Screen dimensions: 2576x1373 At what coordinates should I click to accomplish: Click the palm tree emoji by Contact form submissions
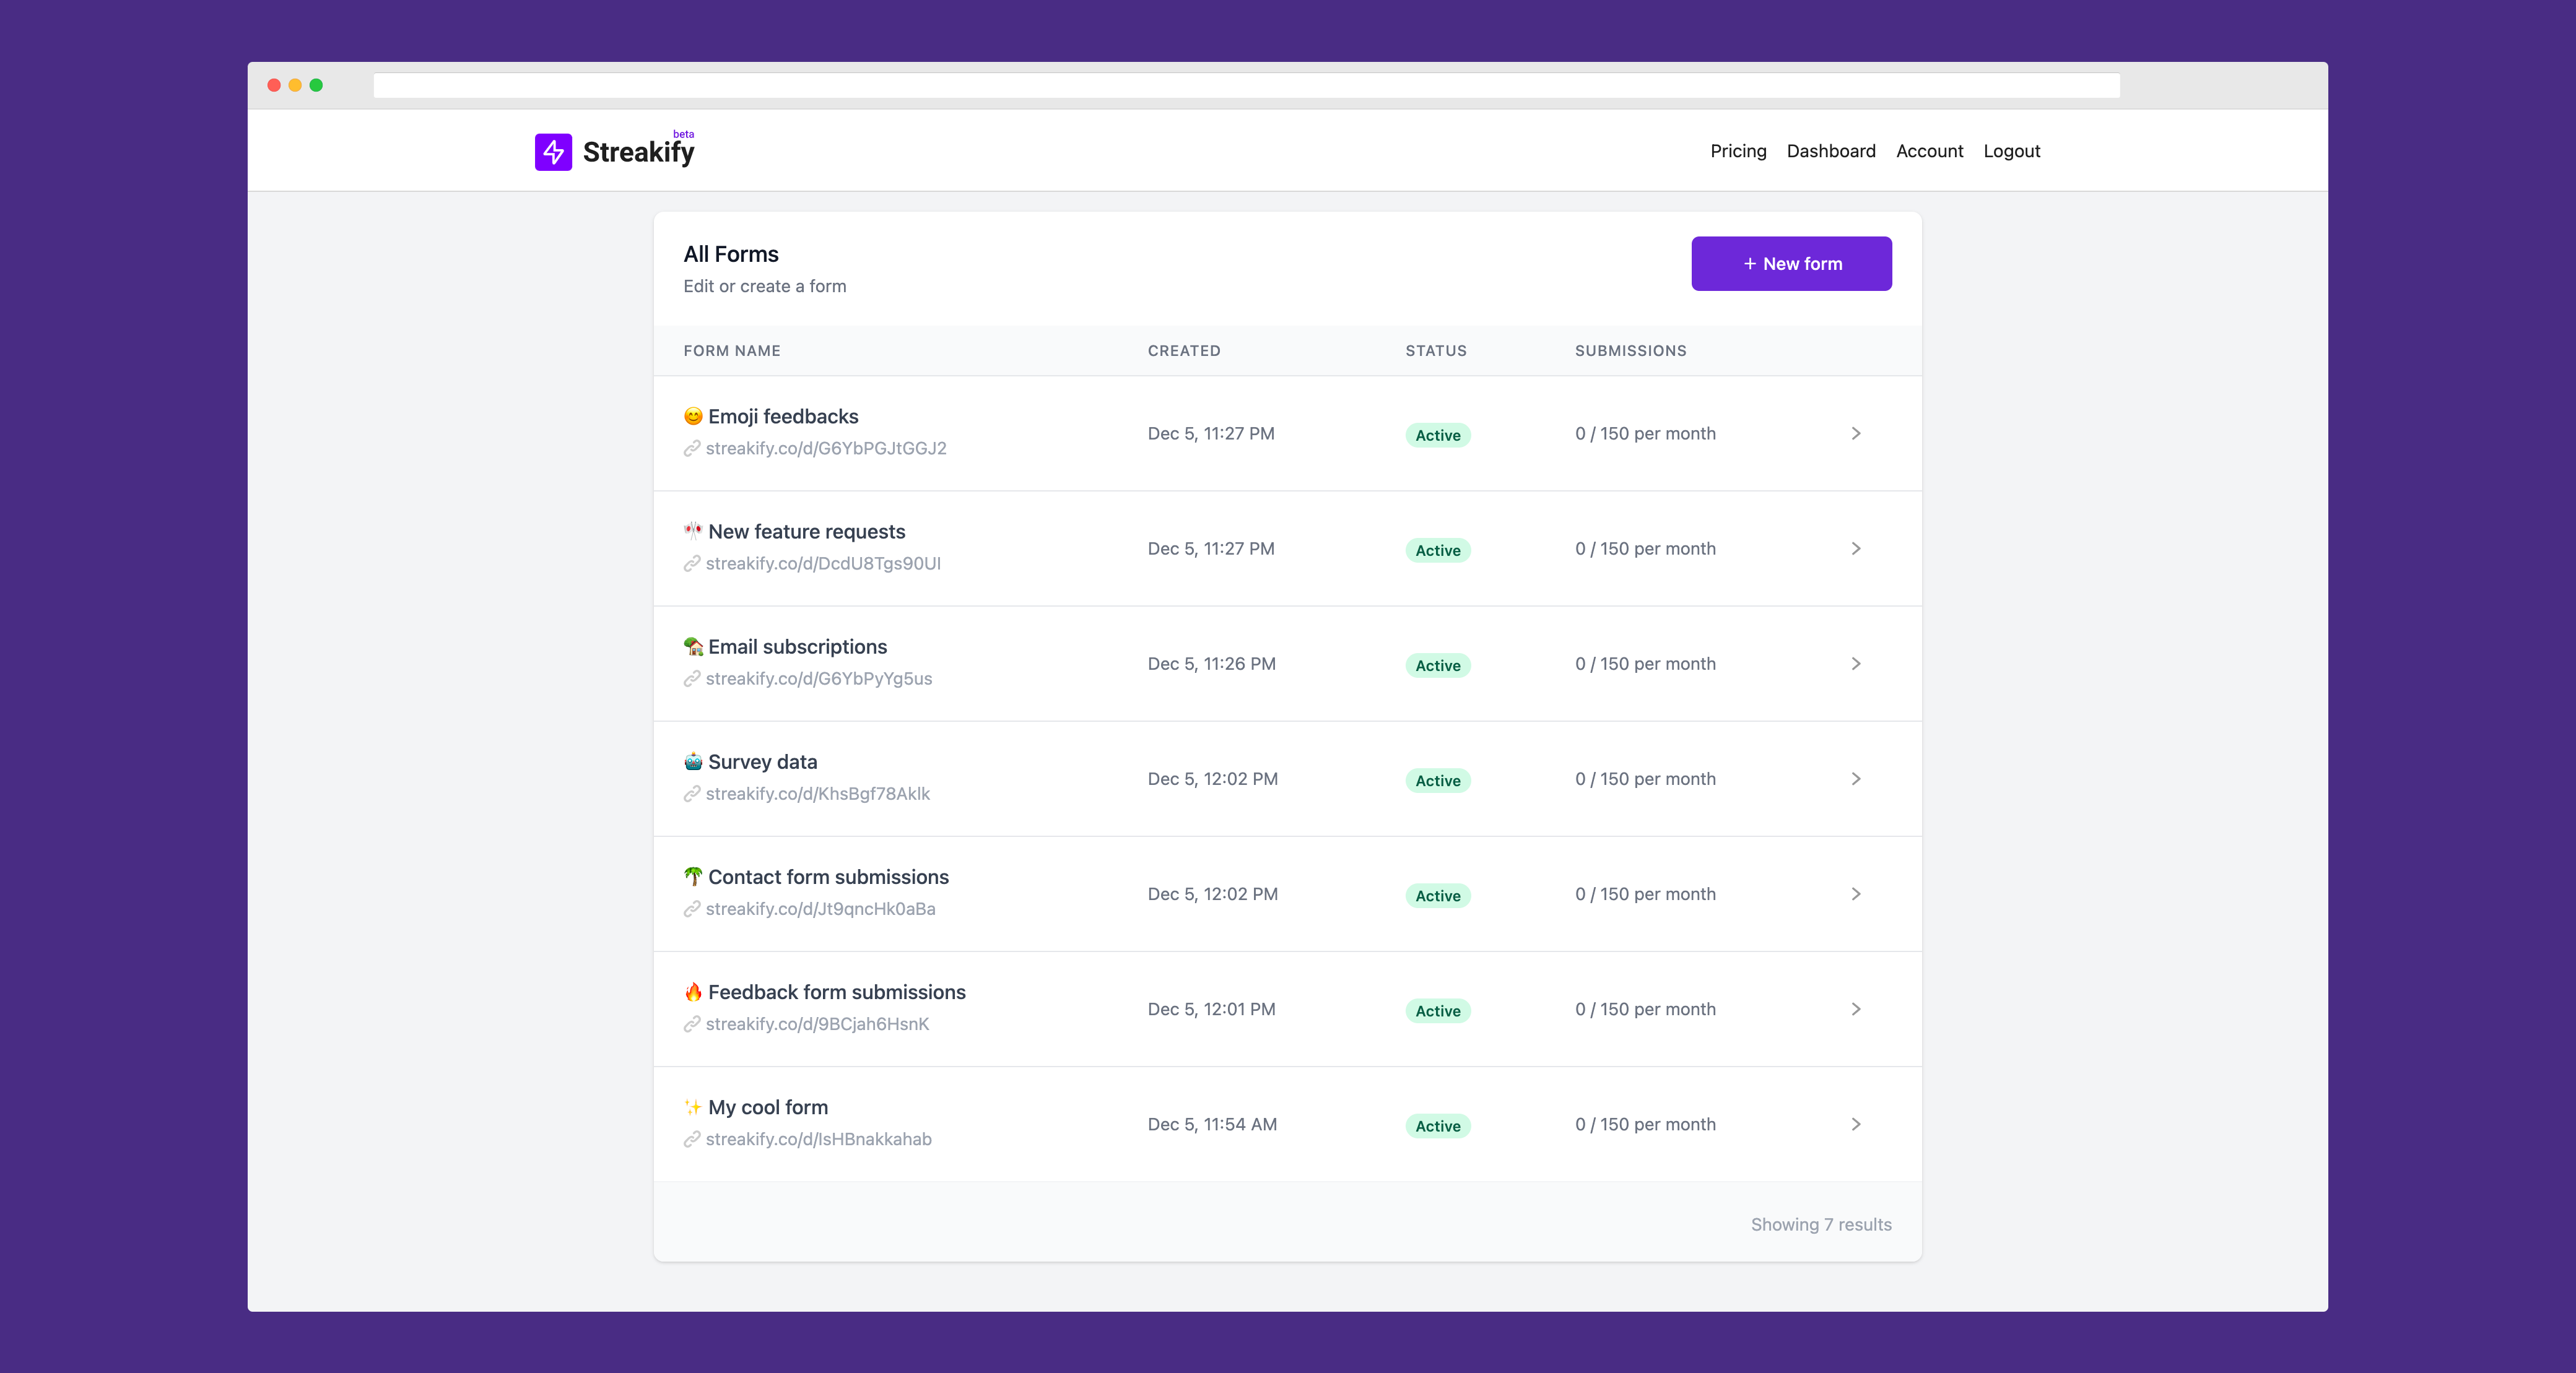(693, 877)
